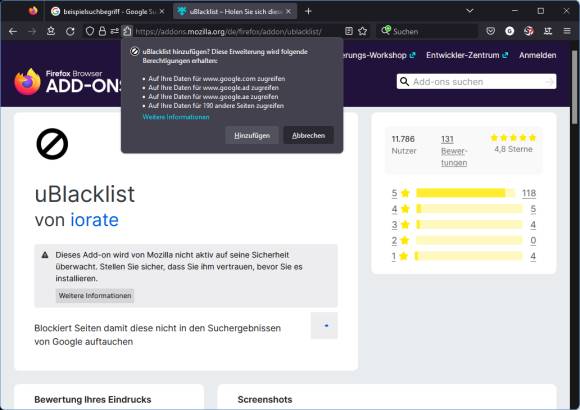Click the uBlacklist add-on icon
This screenshot has width=580, height=410.
52,144
